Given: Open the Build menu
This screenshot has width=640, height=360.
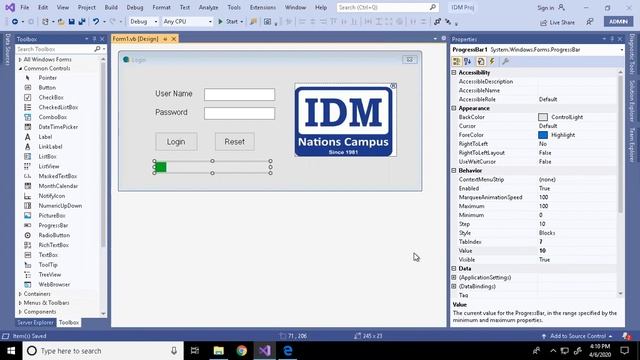Looking at the screenshot, I should pos(111,7).
